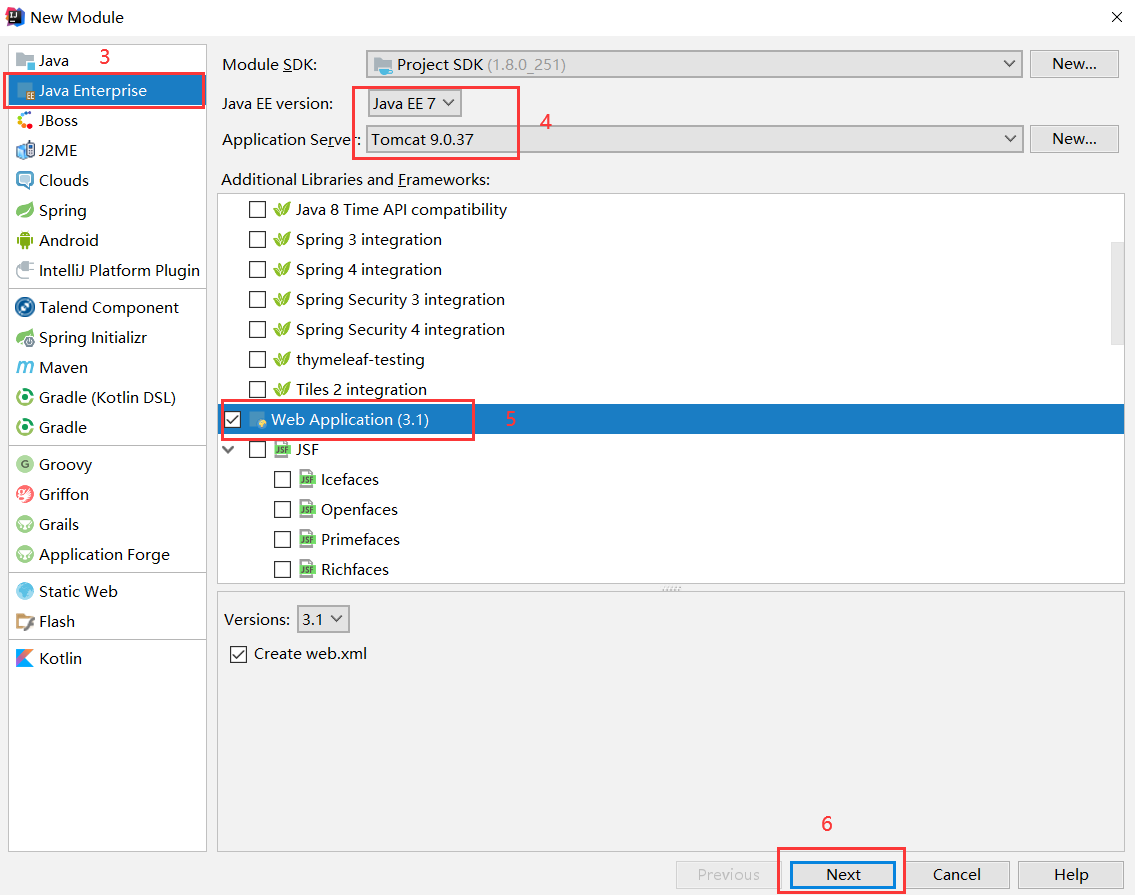Enable Spring Security 4 integration checkbox
The image size is (1135, 895).
[x=258, y=329]
